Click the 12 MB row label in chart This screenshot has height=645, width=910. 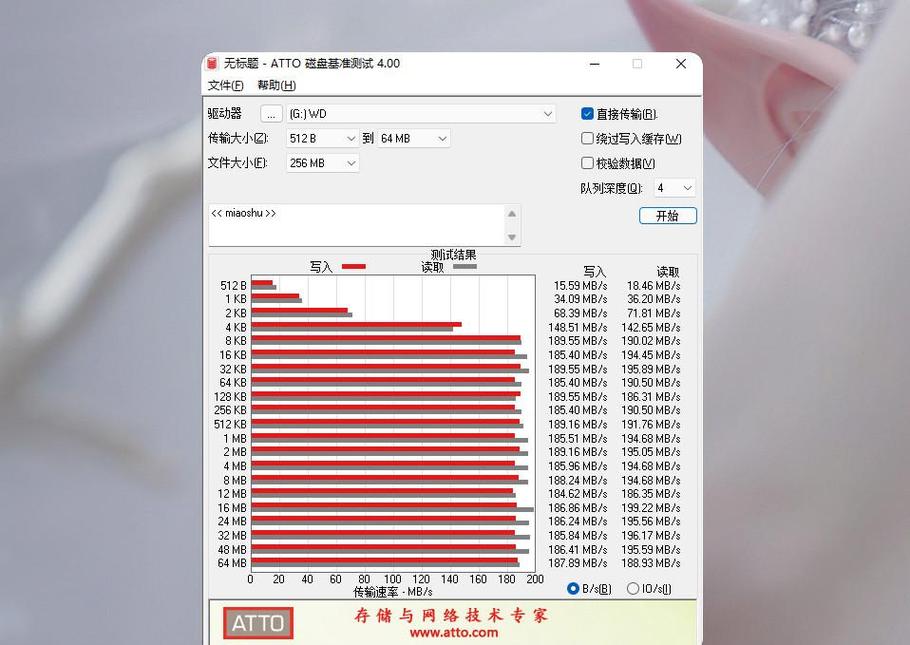coord(232,494)
